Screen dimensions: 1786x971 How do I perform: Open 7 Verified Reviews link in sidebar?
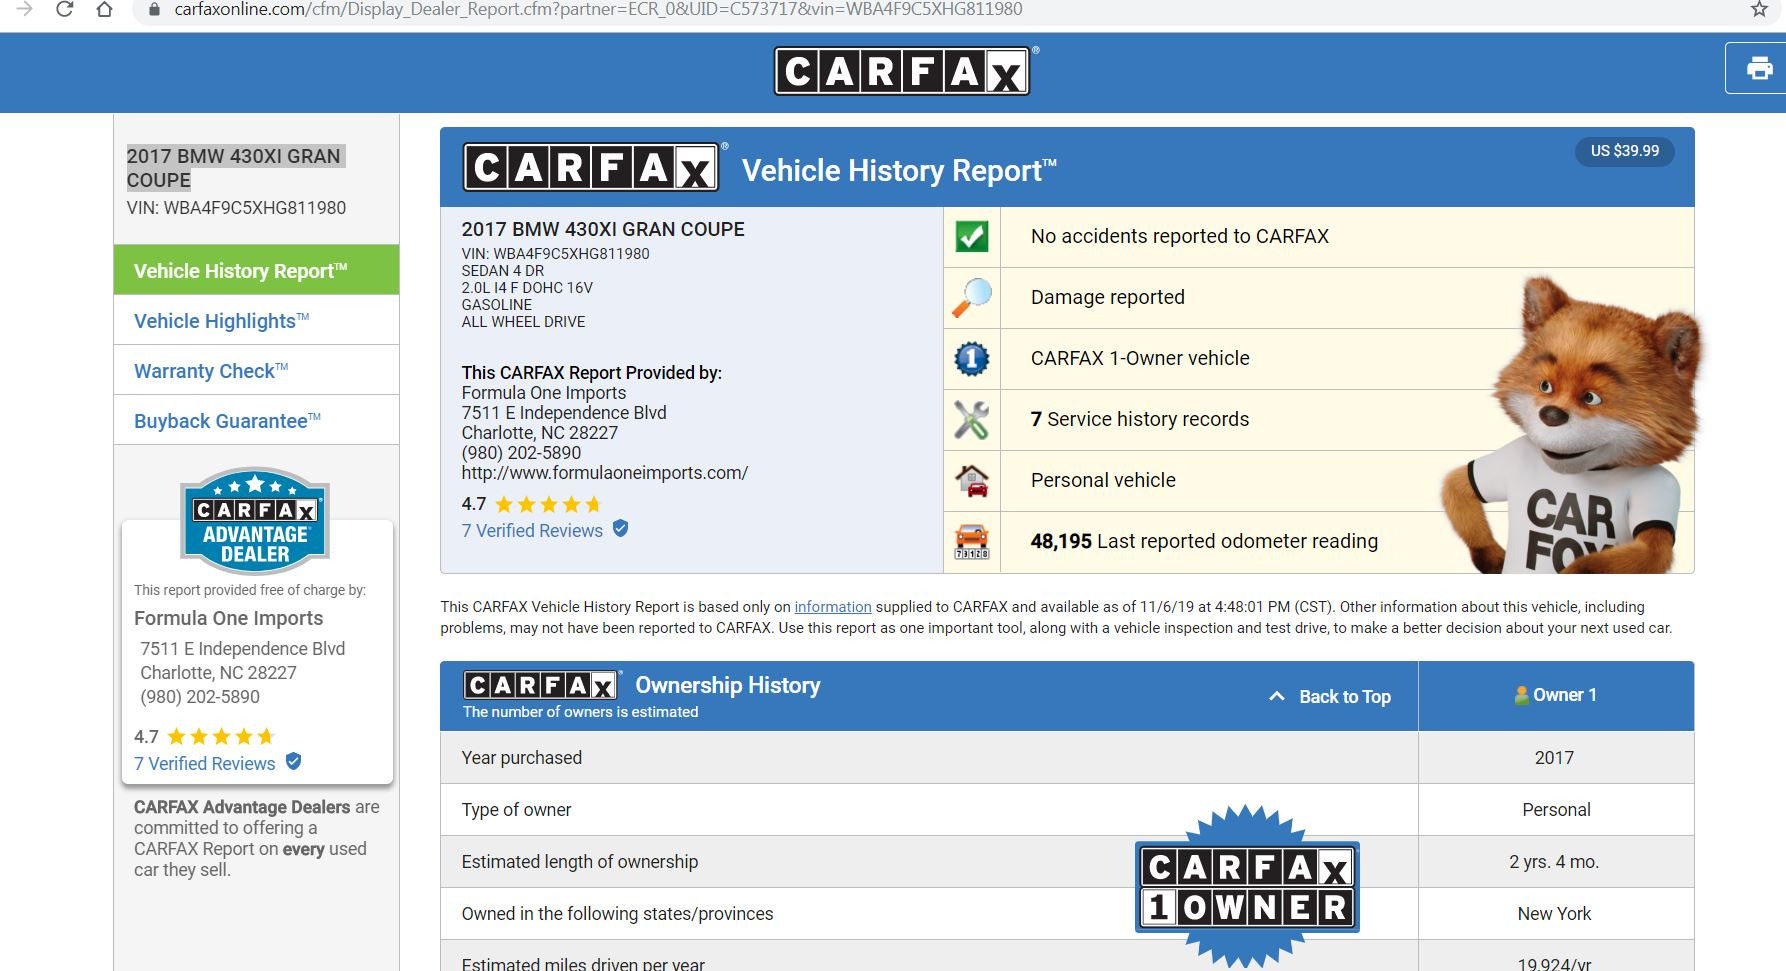click(x=205, y=763)
